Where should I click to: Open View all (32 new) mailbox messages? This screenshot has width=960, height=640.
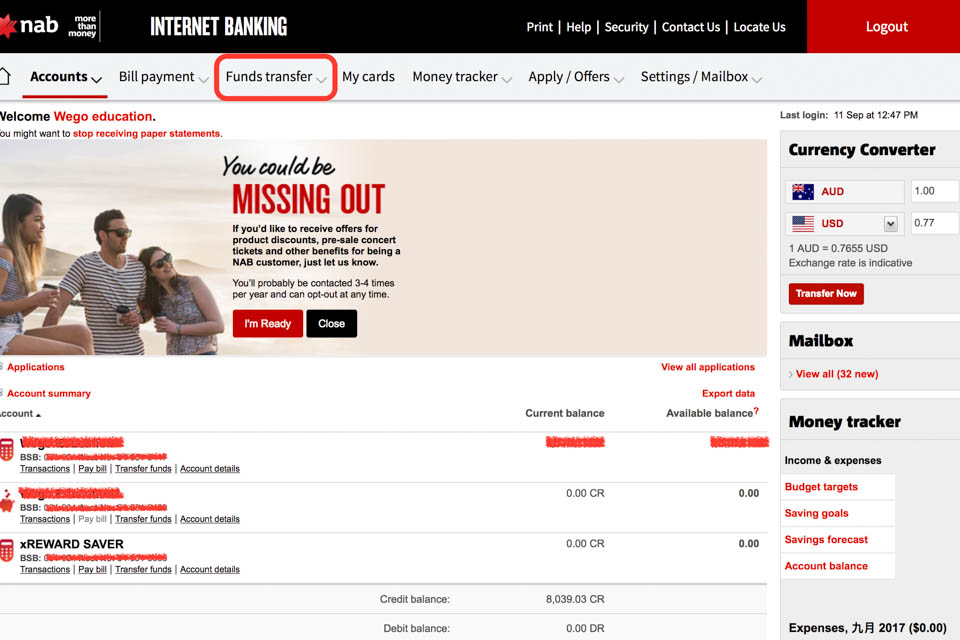coord(836,374)
